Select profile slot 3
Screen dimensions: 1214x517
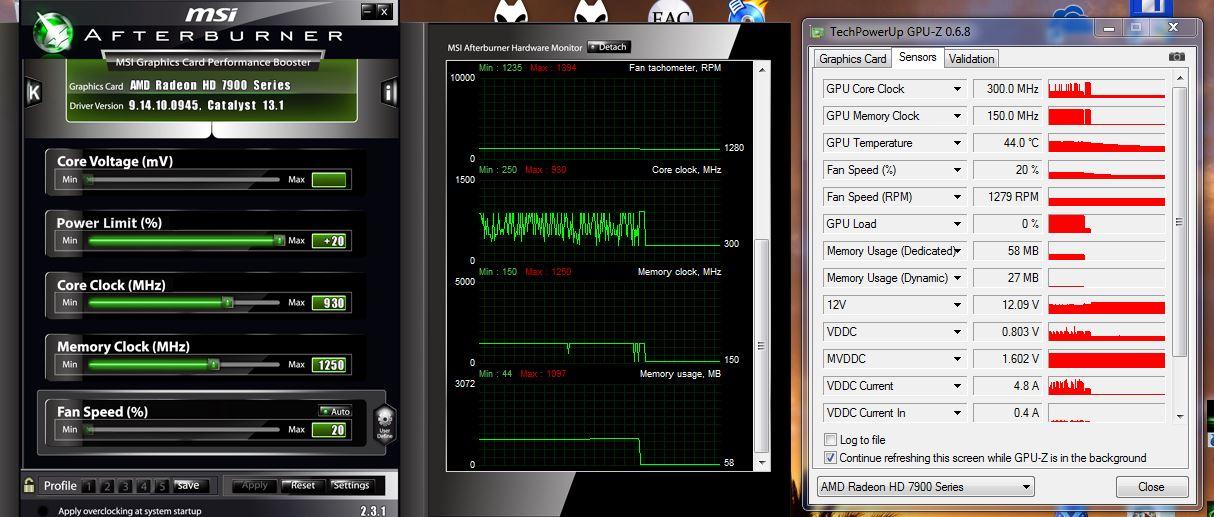click(125, 486)
